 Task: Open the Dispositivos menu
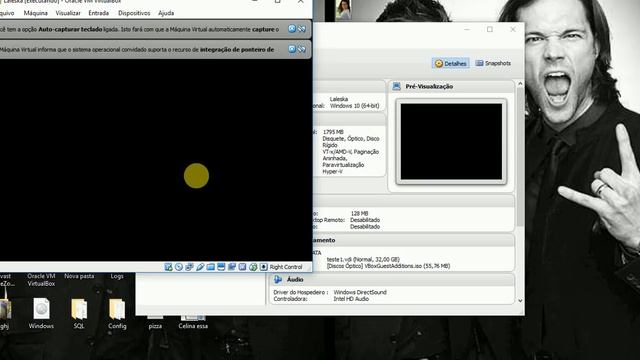134,13
